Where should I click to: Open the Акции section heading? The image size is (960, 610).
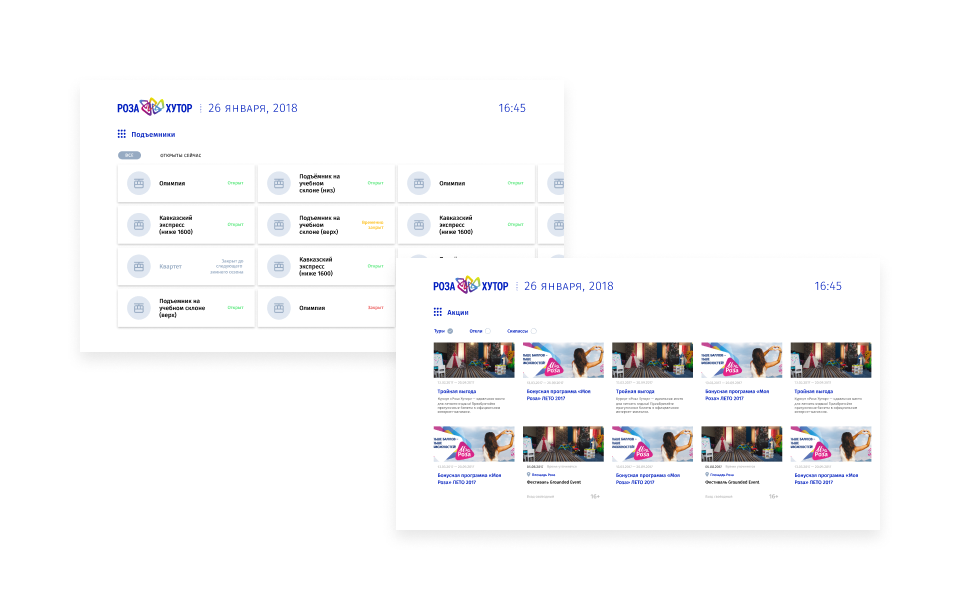tap(457, 312)
